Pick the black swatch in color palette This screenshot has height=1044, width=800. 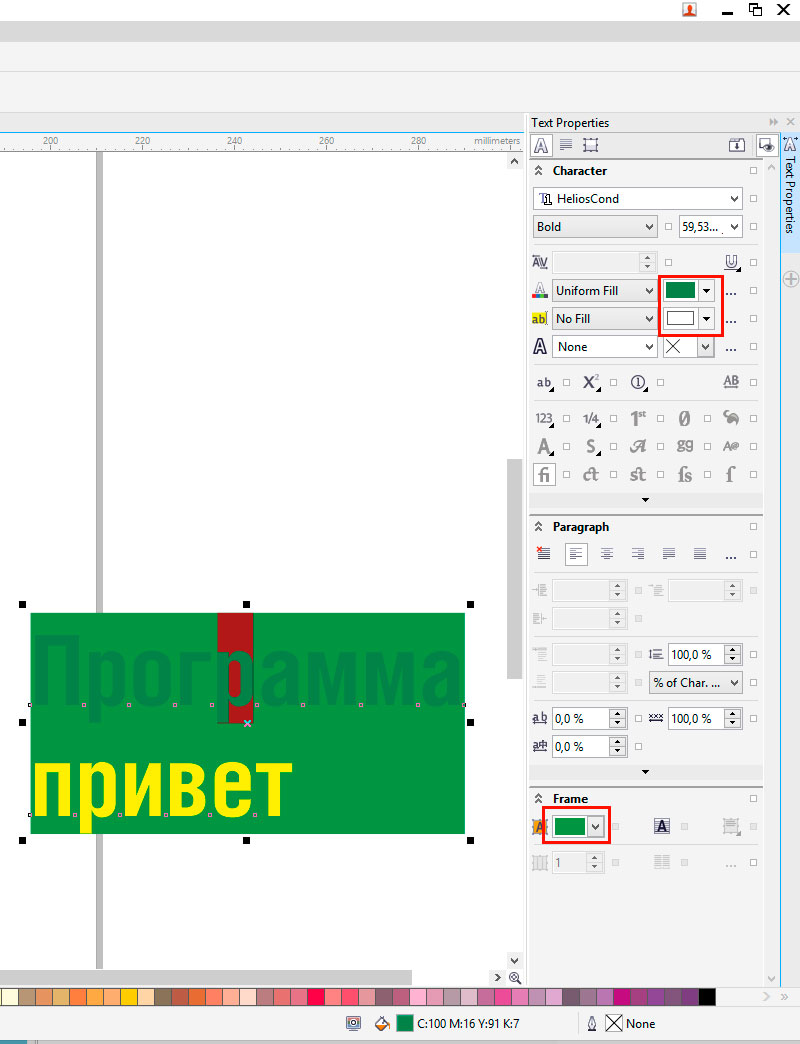[707, 997]
